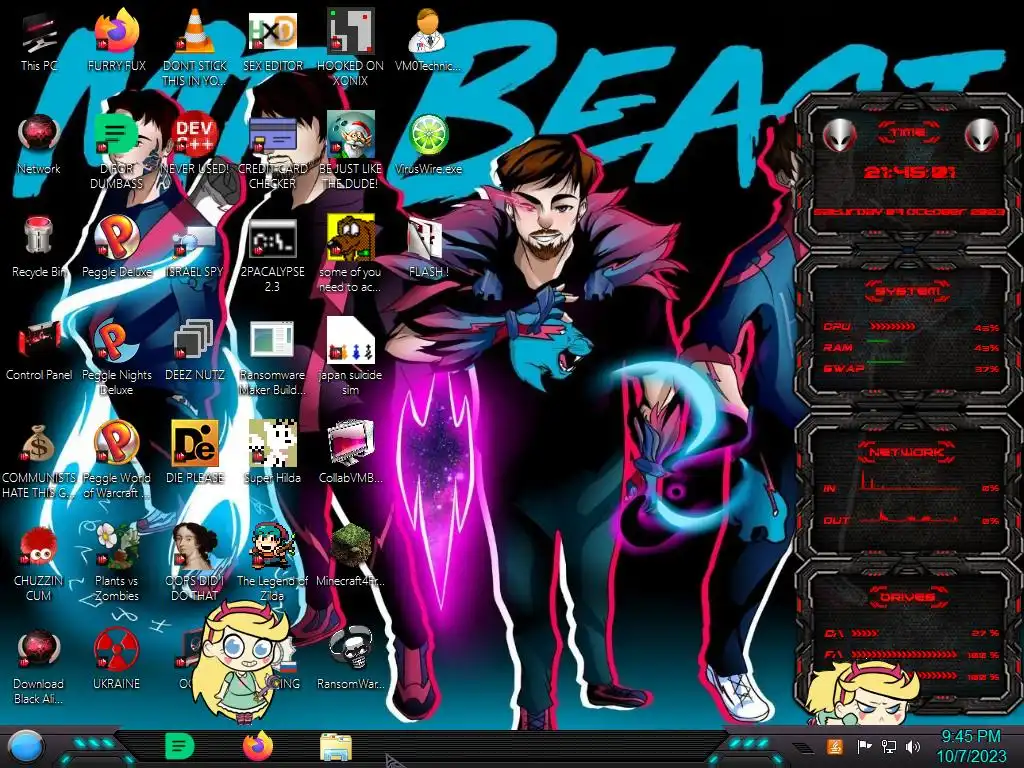The width and height of the screenshot is (1024, 768).
Task: Click the SYSTEM widget header
Action: [x=908, y=291]
